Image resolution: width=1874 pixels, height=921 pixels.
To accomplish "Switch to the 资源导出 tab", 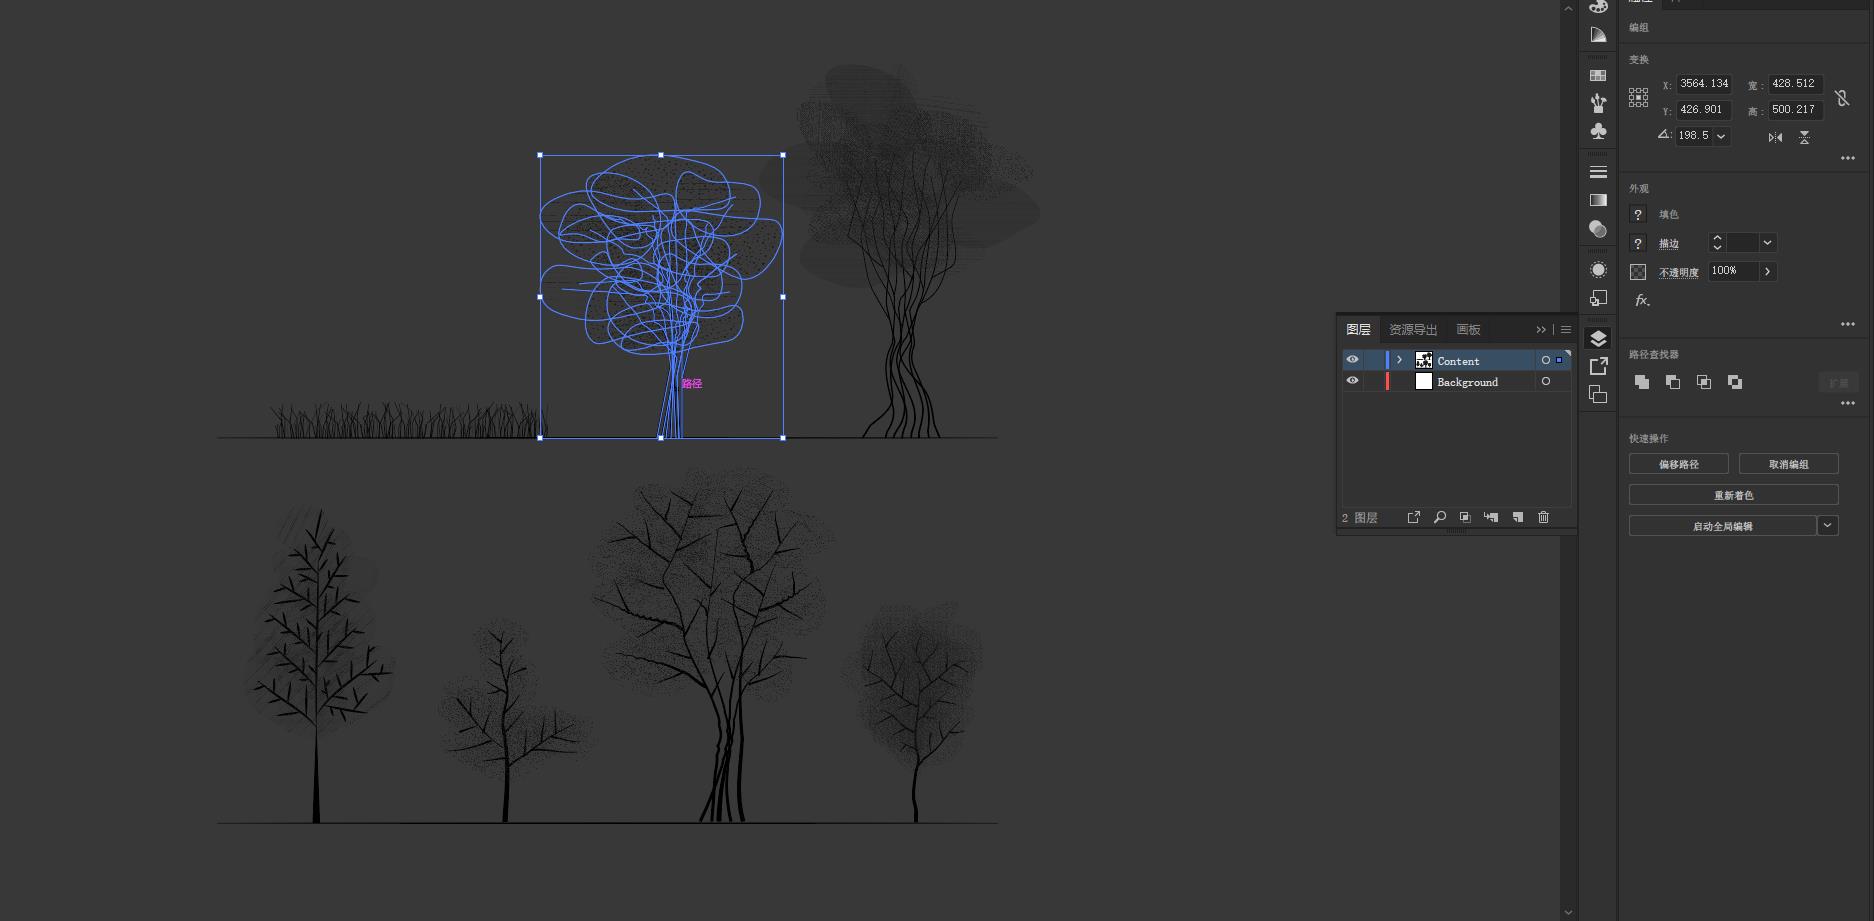I will pyautogui.click(x=1412, y=329).
